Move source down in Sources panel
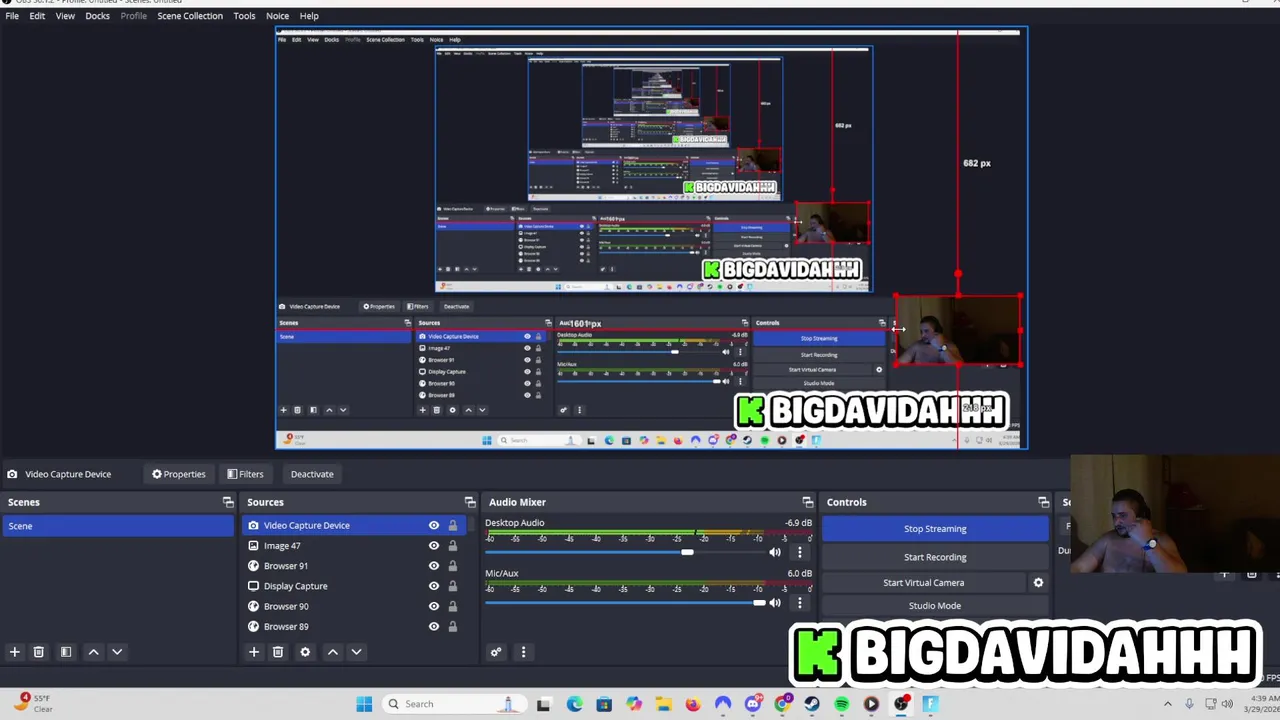Image resolution: width=1280 pixels, height=720 pixels. (356, 652)
